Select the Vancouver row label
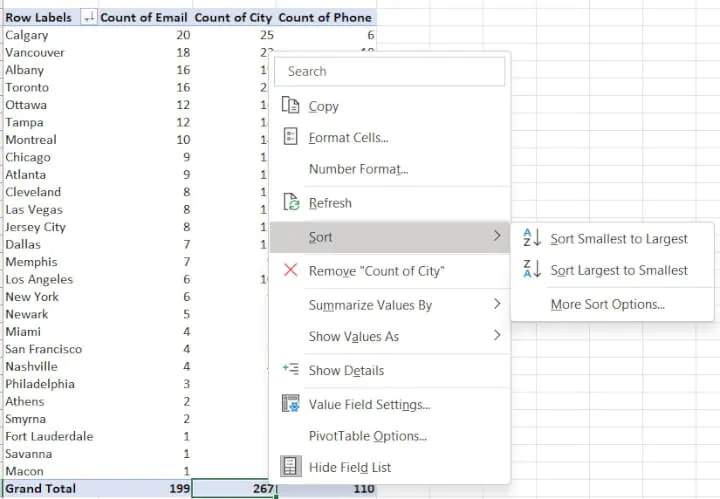Screen dimensions: 720x499 35,52
